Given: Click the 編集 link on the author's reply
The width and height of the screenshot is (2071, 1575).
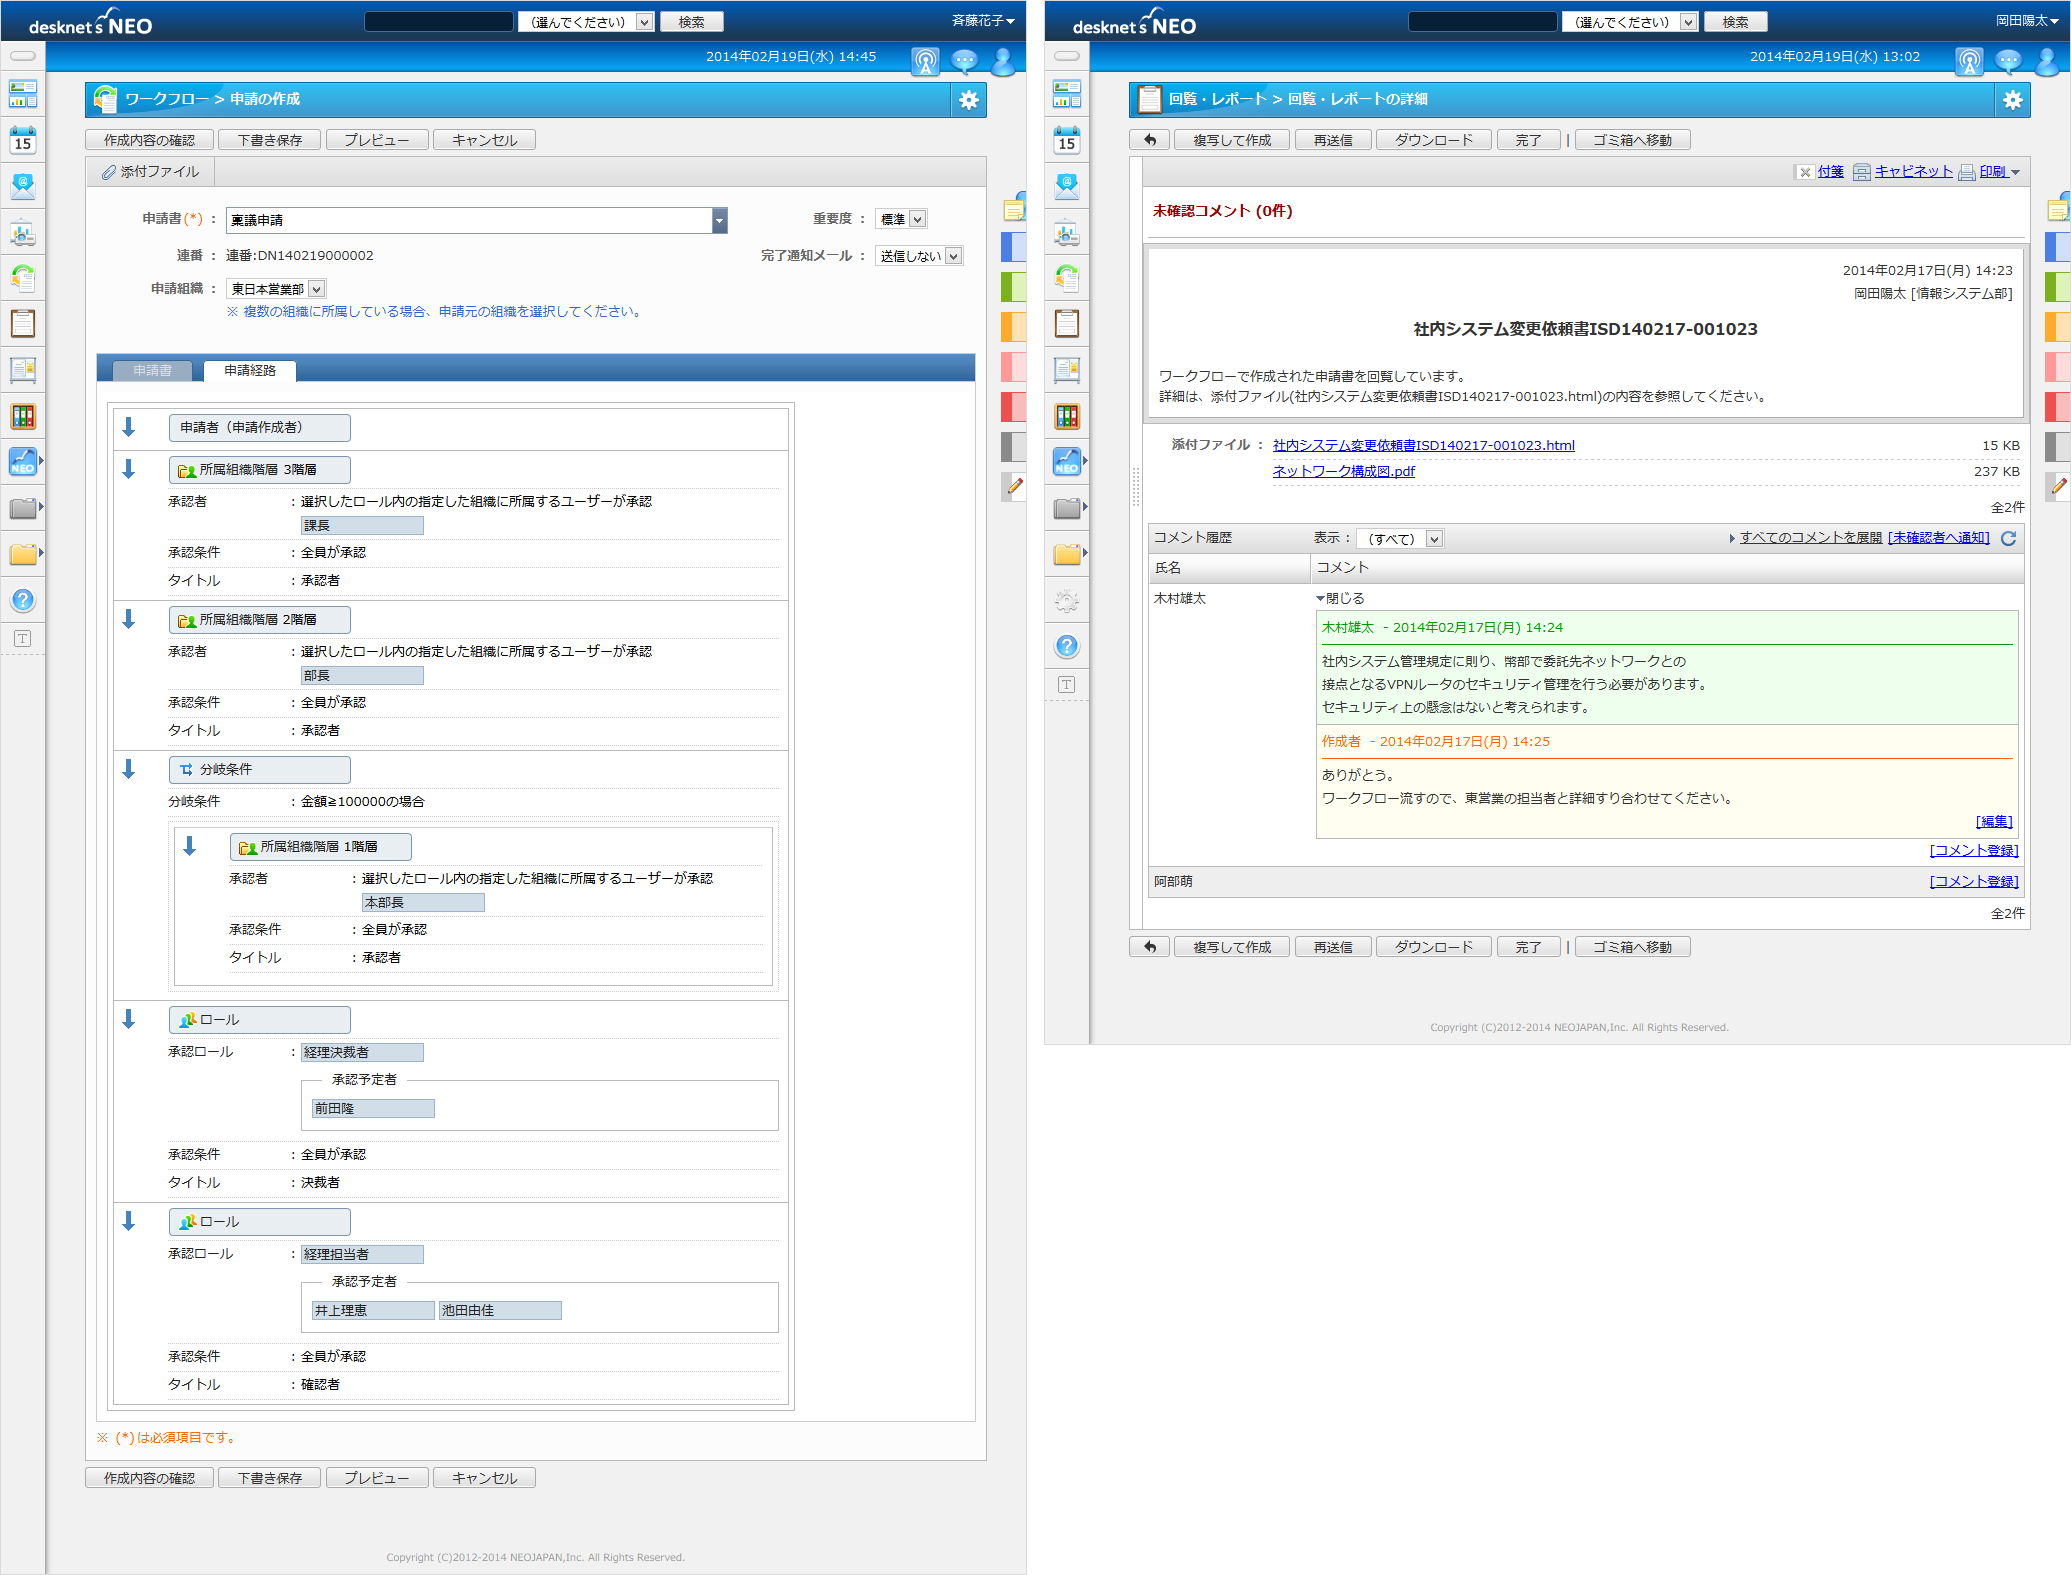Looking at the screenshot, I should pyautogui.click(x=1994, y=821).
